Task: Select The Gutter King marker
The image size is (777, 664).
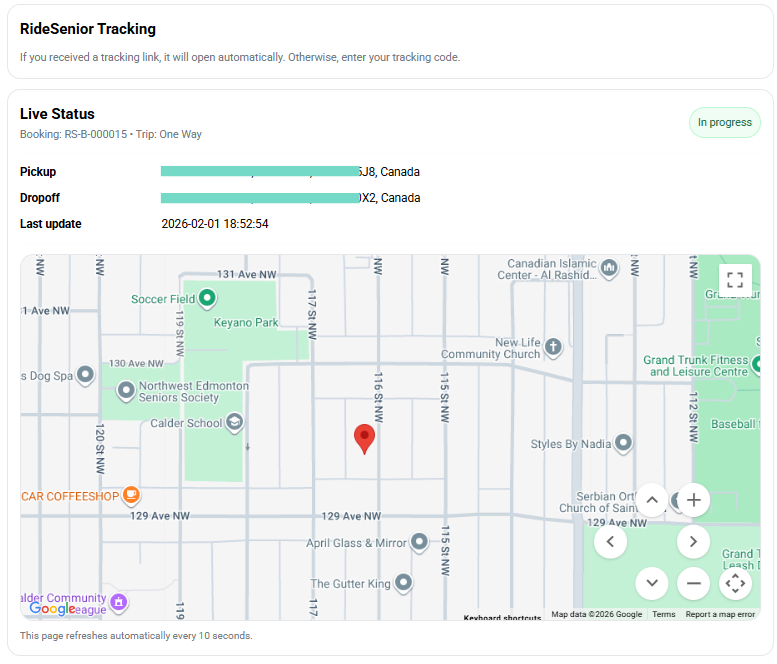Action: click(403, 582)
